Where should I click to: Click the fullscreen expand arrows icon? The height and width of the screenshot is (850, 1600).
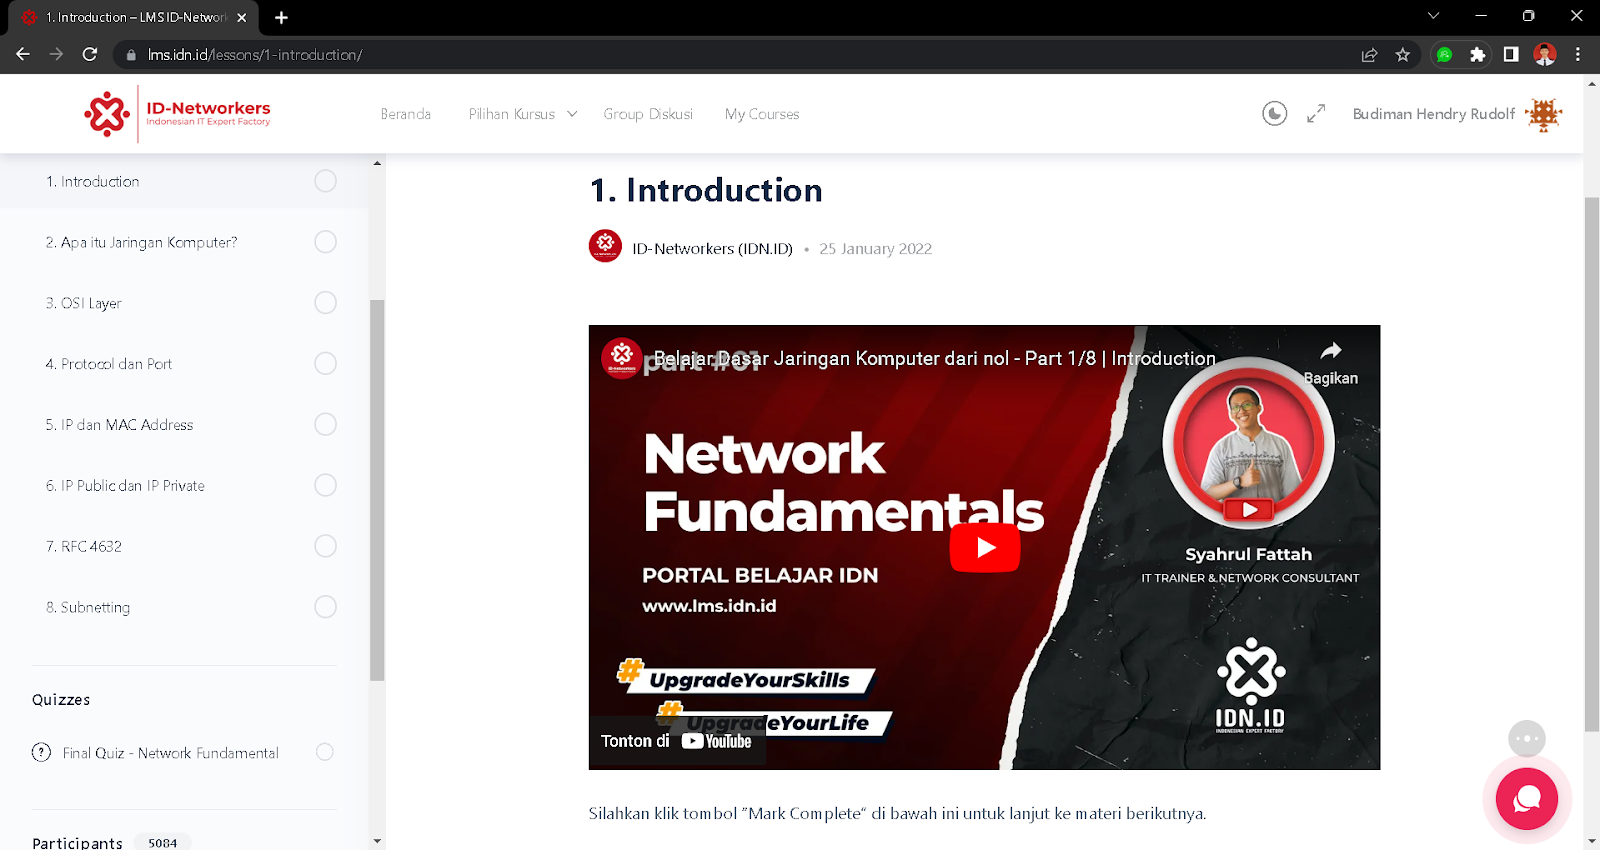tap(1316, 114)
